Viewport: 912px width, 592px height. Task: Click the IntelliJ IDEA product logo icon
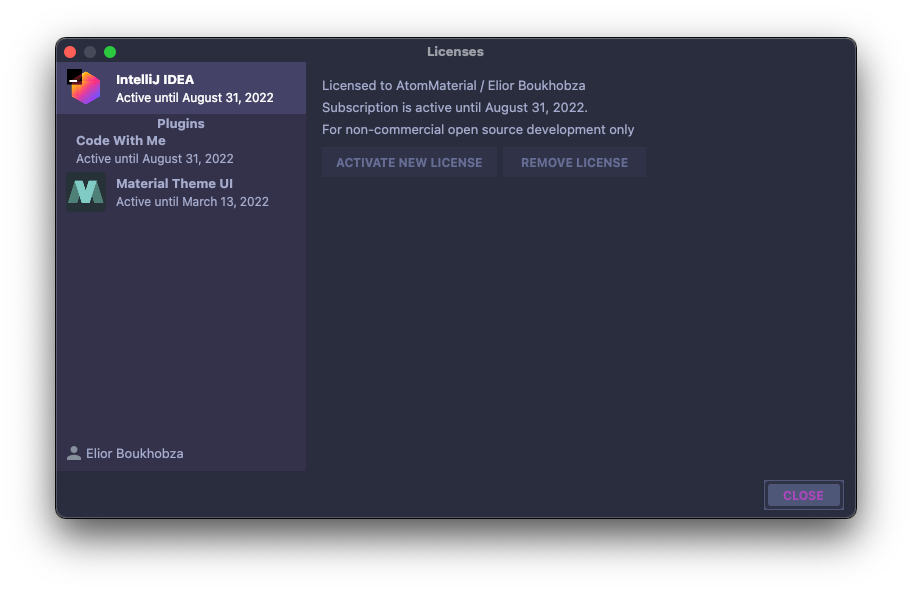point(84,87)
